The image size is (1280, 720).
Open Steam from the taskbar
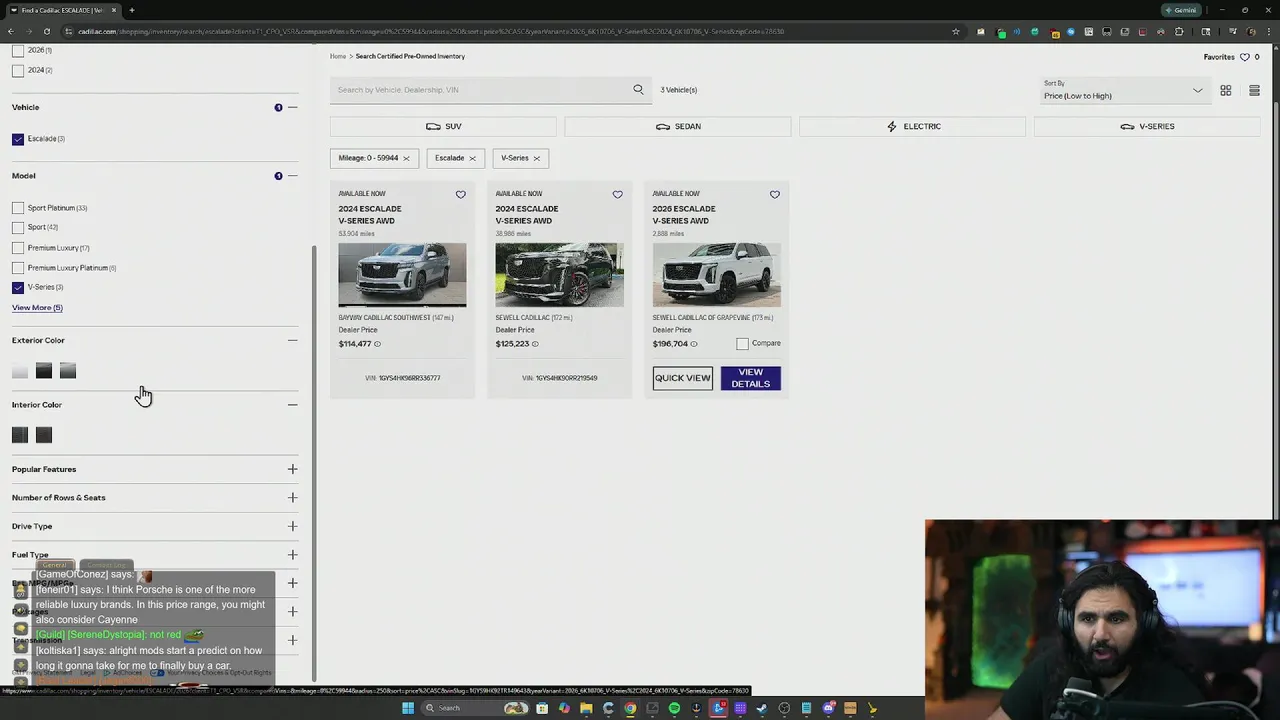[x=762, y=708]
